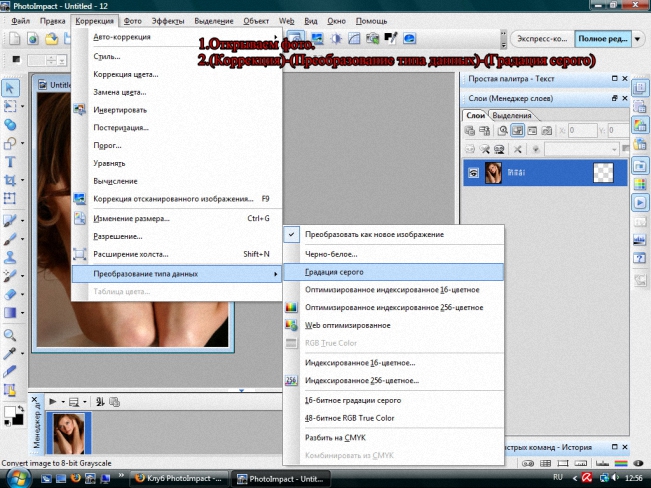Expand Selection tool options arrow
The image size is (651, 488).
[22, 107]
